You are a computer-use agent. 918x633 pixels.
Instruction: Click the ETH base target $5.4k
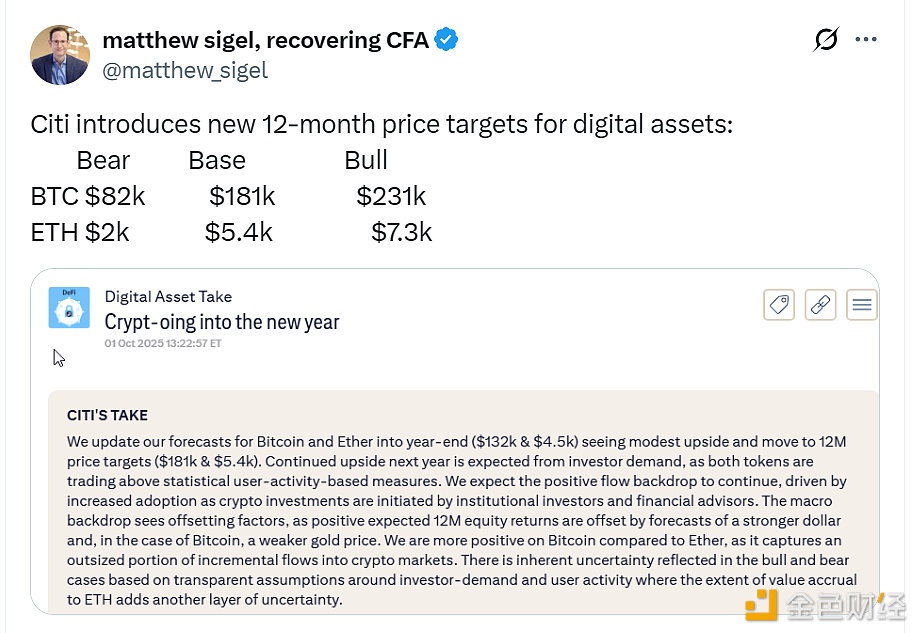tap(239, 232)
